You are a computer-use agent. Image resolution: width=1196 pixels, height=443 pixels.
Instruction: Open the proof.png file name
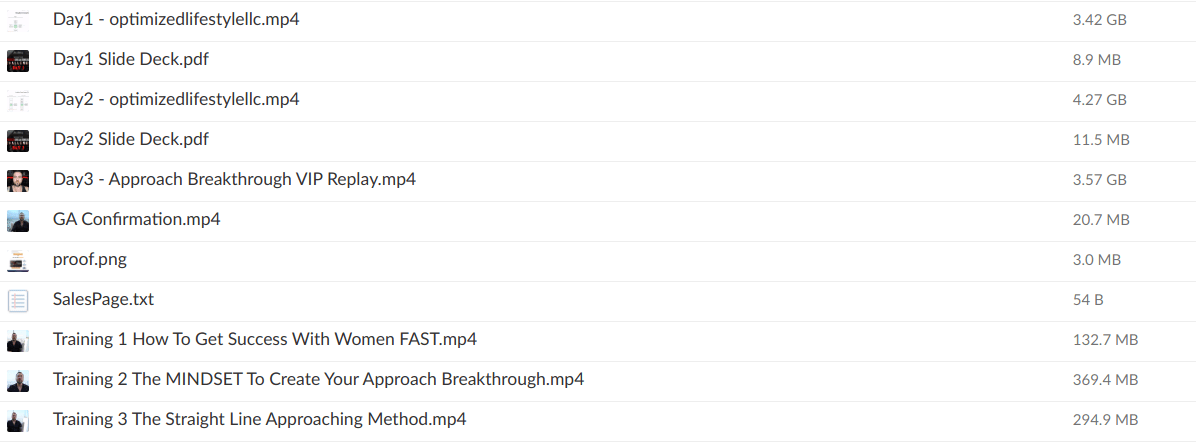pos(90,259)
